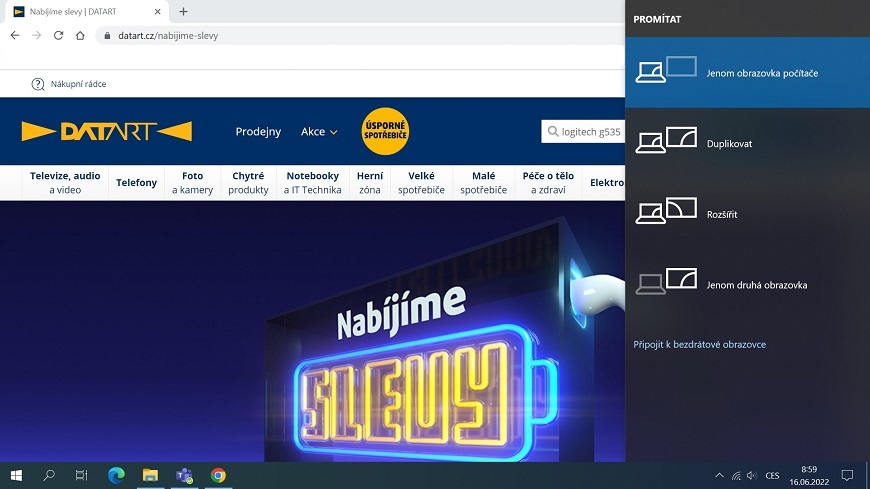Open clock and calendar 8:59

[809, 475]
